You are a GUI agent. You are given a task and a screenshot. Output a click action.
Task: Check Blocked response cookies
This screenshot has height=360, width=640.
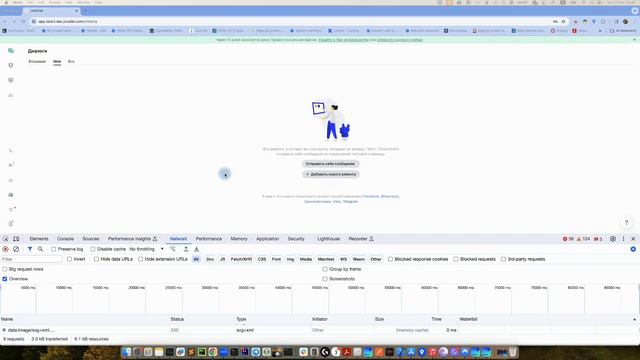tap(390, 259)
